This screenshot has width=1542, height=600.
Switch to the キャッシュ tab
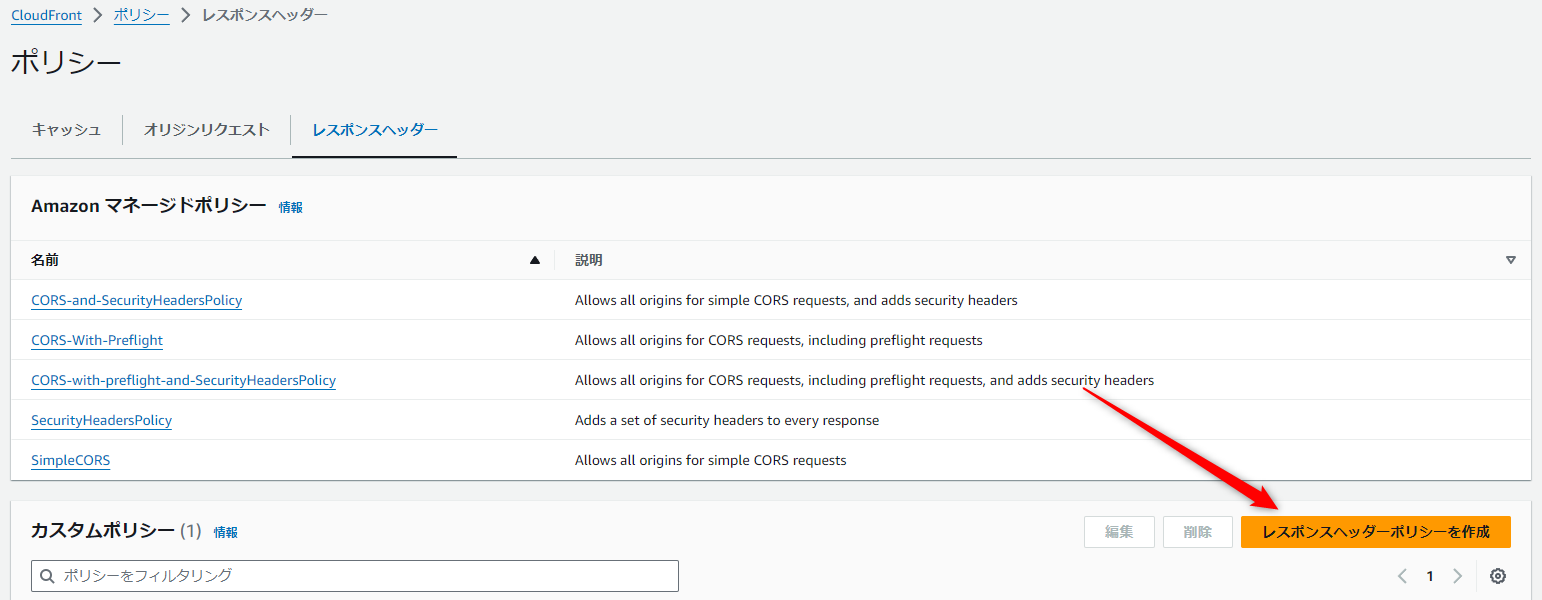tap(66, 130)
